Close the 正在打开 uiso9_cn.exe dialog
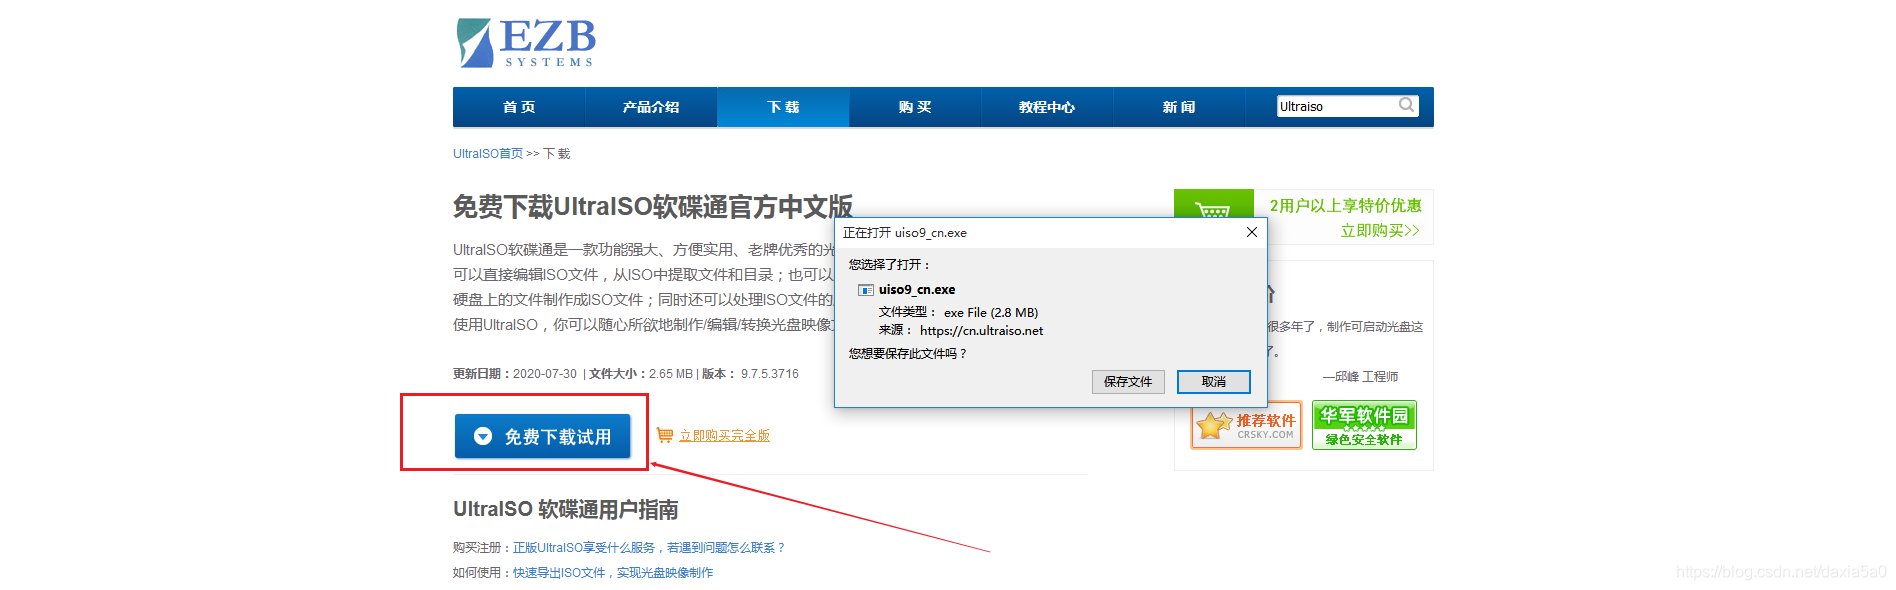Viewport: 1896px width, 590px height. pyautogui.click(x=1251, y=232)
